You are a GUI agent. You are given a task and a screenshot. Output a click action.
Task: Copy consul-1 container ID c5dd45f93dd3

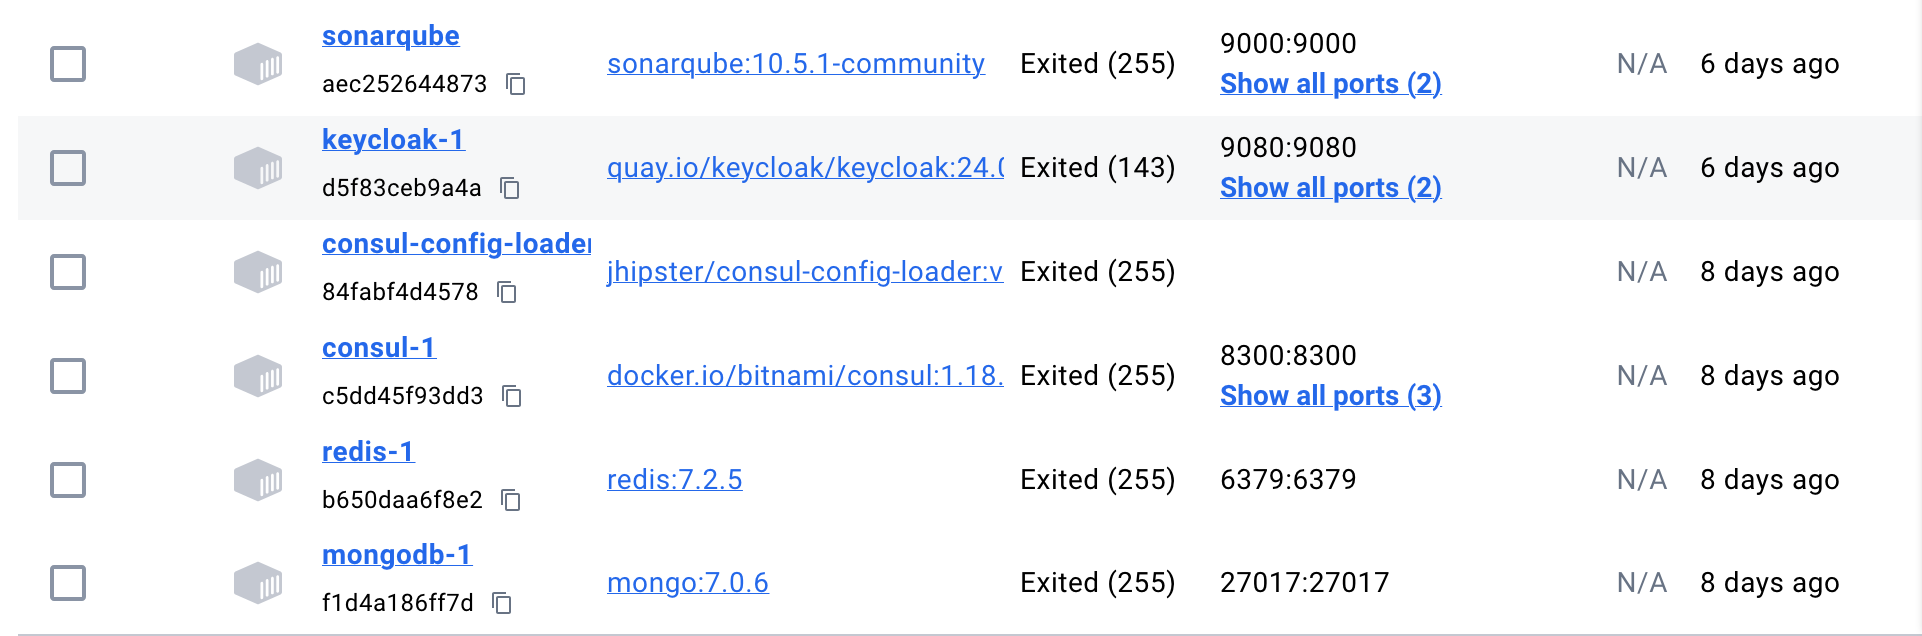[512, 396]
